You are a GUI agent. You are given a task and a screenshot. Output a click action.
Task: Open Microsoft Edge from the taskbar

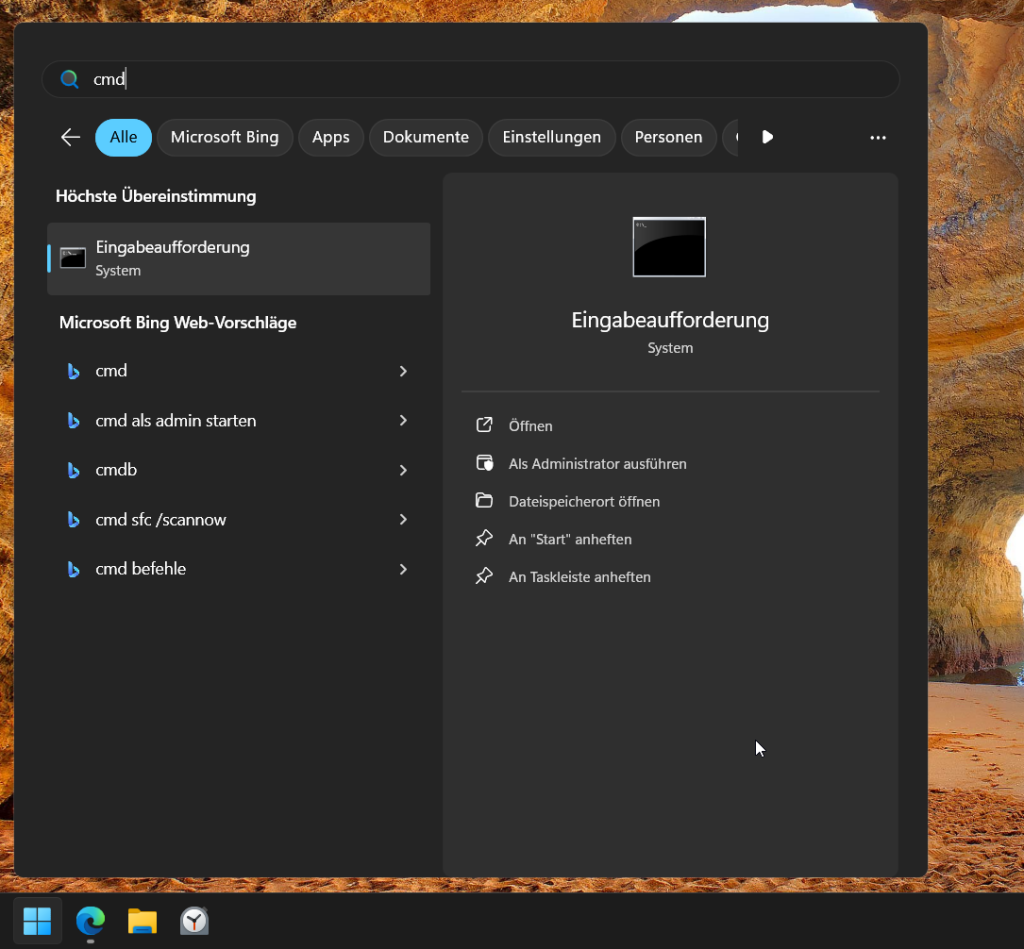90,920
